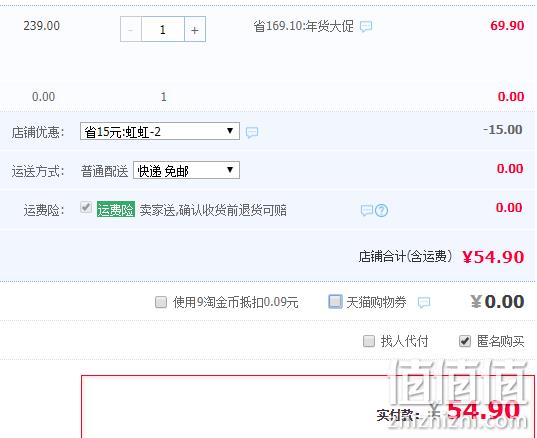
Task: Click the comment icon beside 年货大促
Action: tap(366, 26)
